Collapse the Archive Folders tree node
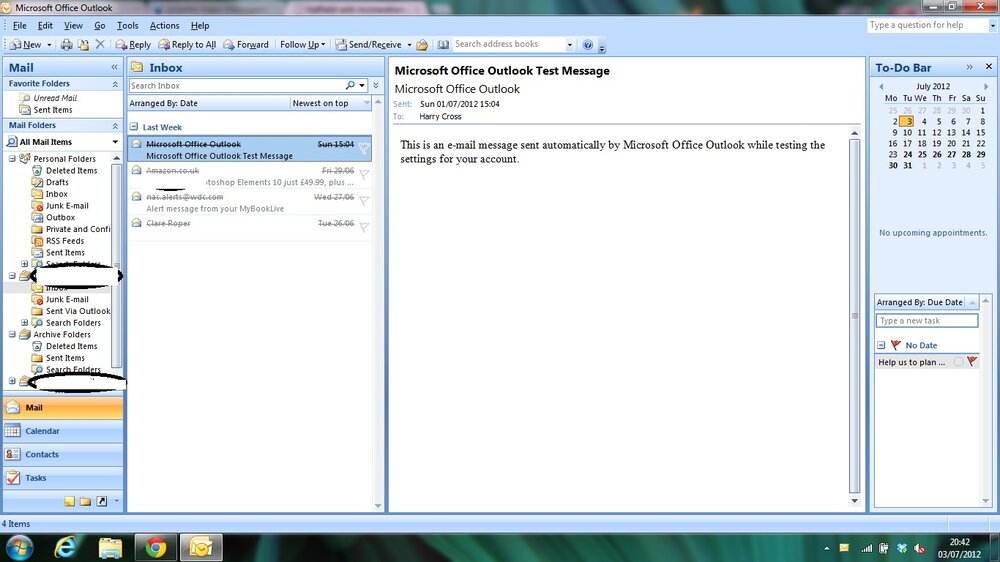Screen dimensions: 1000x562 12,334
